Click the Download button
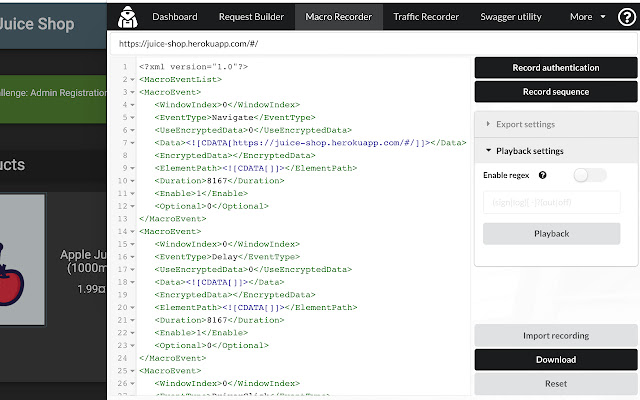This screenshot has height=400, width=640. 555,359
